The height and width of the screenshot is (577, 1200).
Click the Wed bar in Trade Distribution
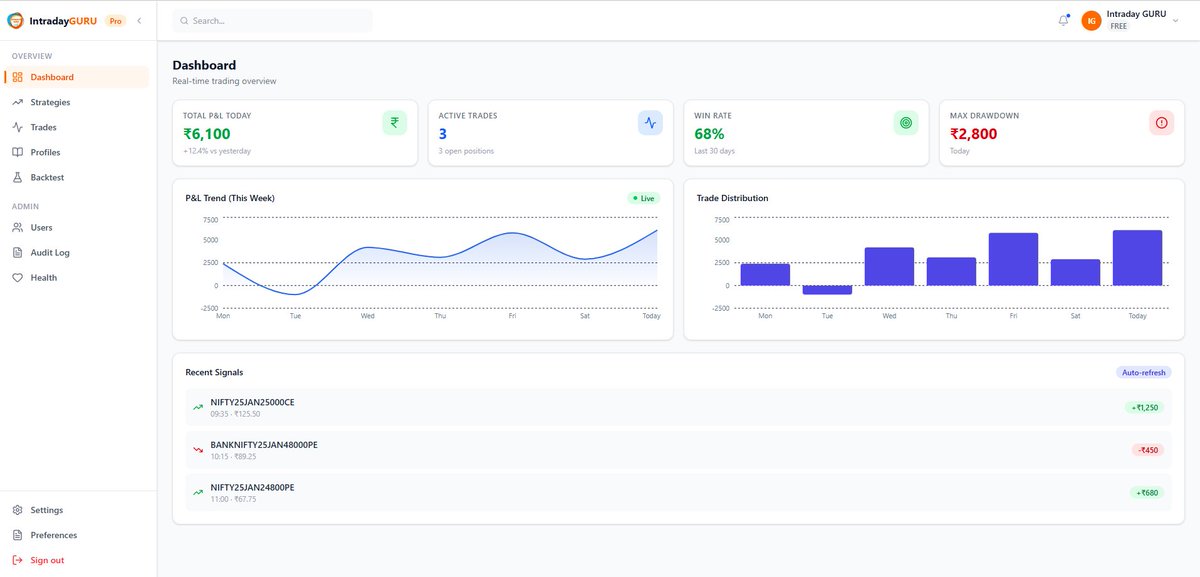(x=889, y=266)
